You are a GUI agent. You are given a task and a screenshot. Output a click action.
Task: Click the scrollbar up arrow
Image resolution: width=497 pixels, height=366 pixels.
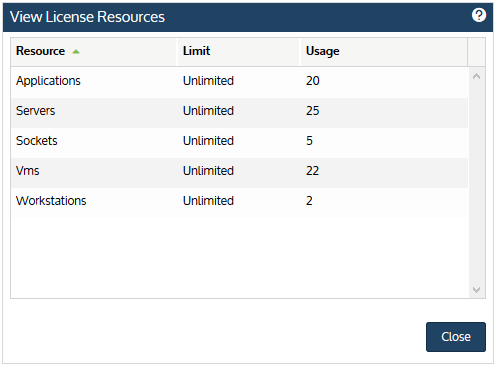click(x=476, y=76)
